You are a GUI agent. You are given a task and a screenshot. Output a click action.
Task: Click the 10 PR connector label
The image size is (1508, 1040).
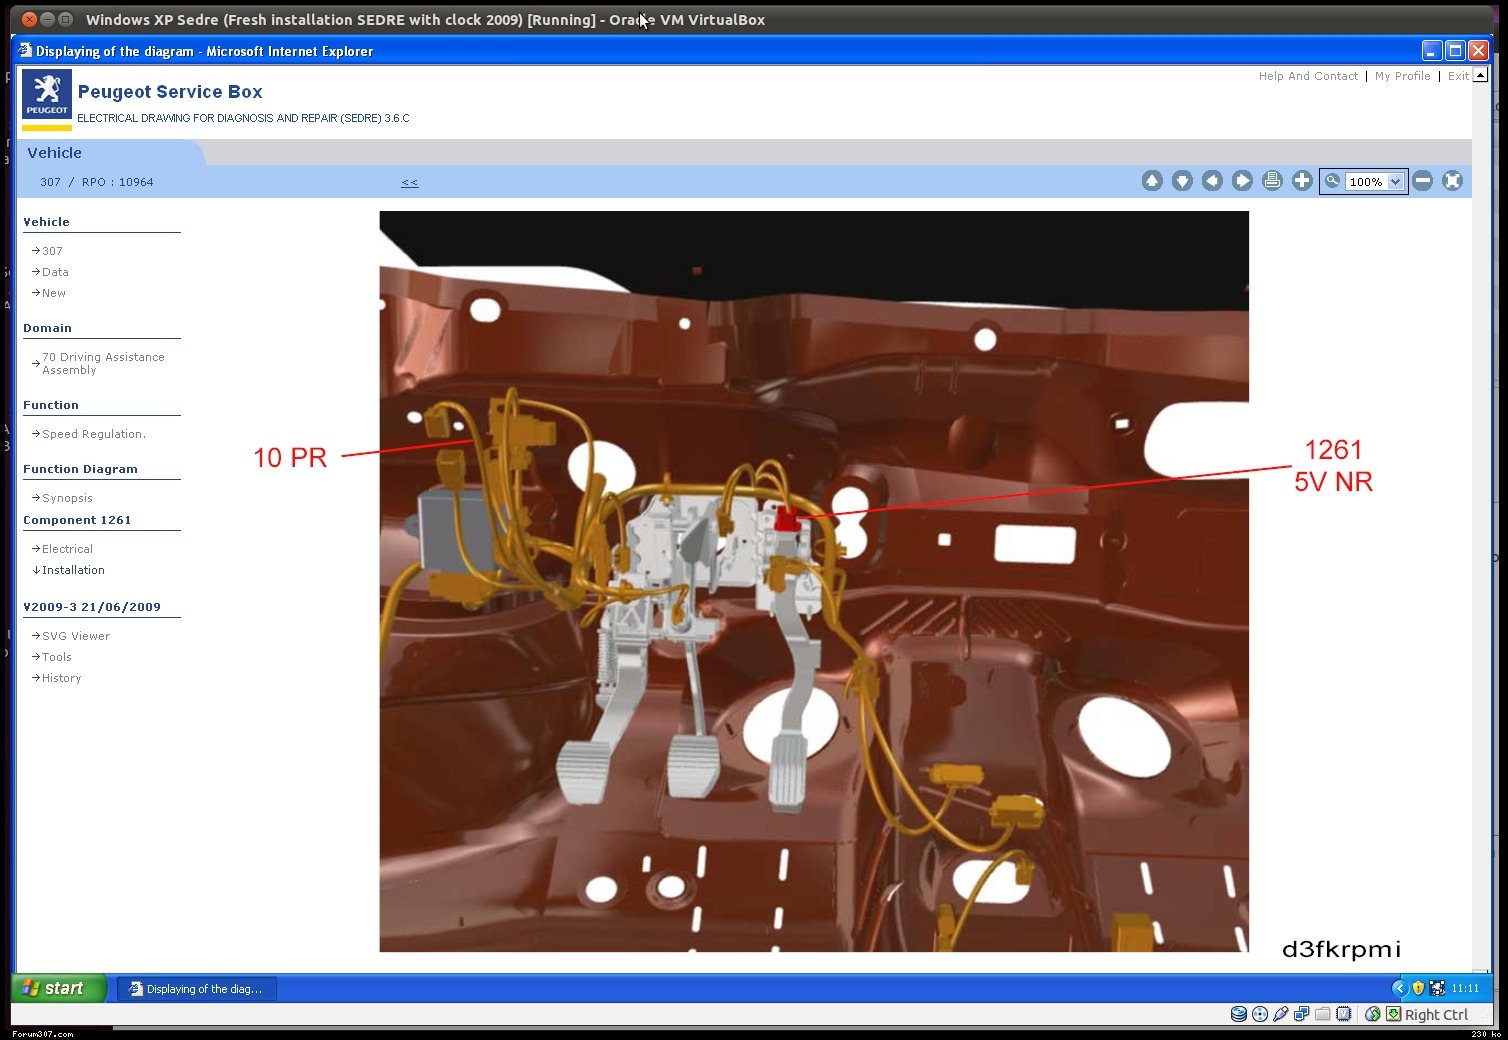pos(290,458)
